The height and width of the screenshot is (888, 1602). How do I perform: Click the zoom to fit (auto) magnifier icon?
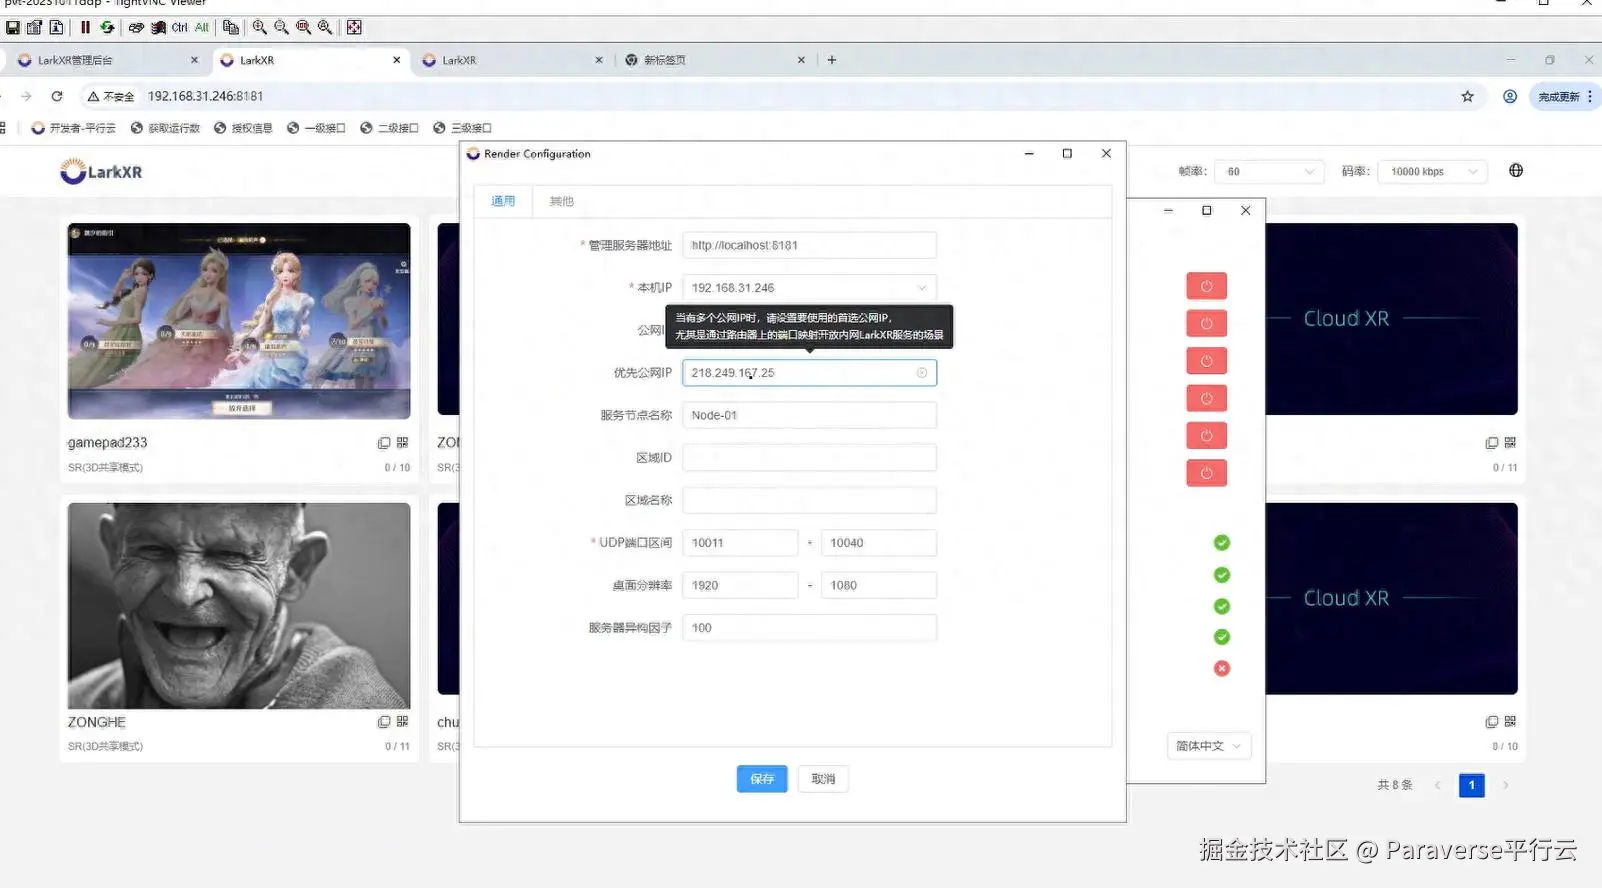coord(325,27)
